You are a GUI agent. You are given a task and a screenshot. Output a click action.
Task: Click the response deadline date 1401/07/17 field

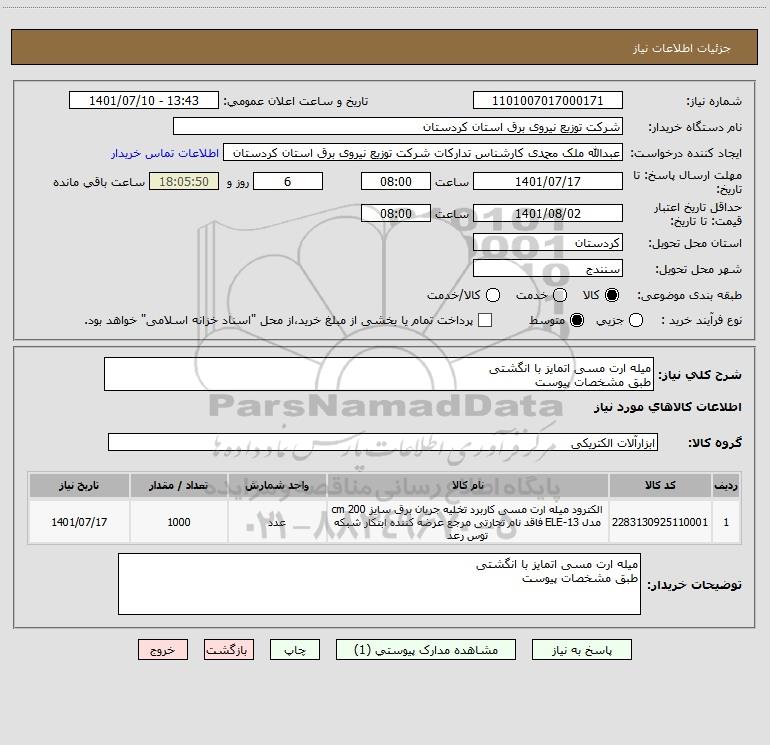[x=548, y=181]
